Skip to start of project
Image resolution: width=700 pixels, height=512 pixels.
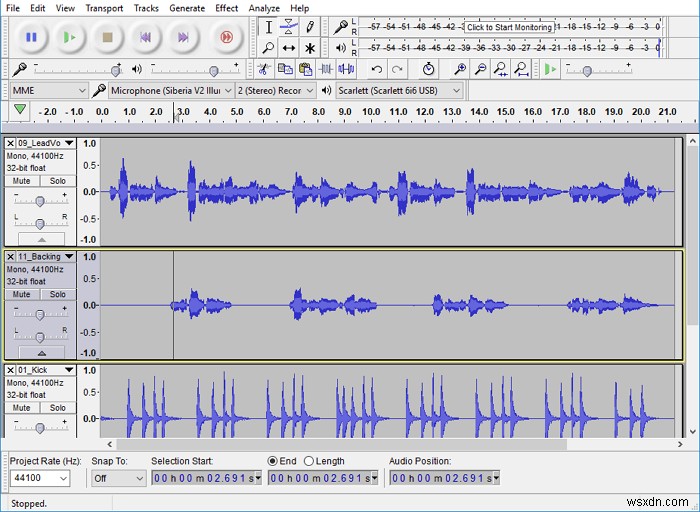(x=145, y=37)
